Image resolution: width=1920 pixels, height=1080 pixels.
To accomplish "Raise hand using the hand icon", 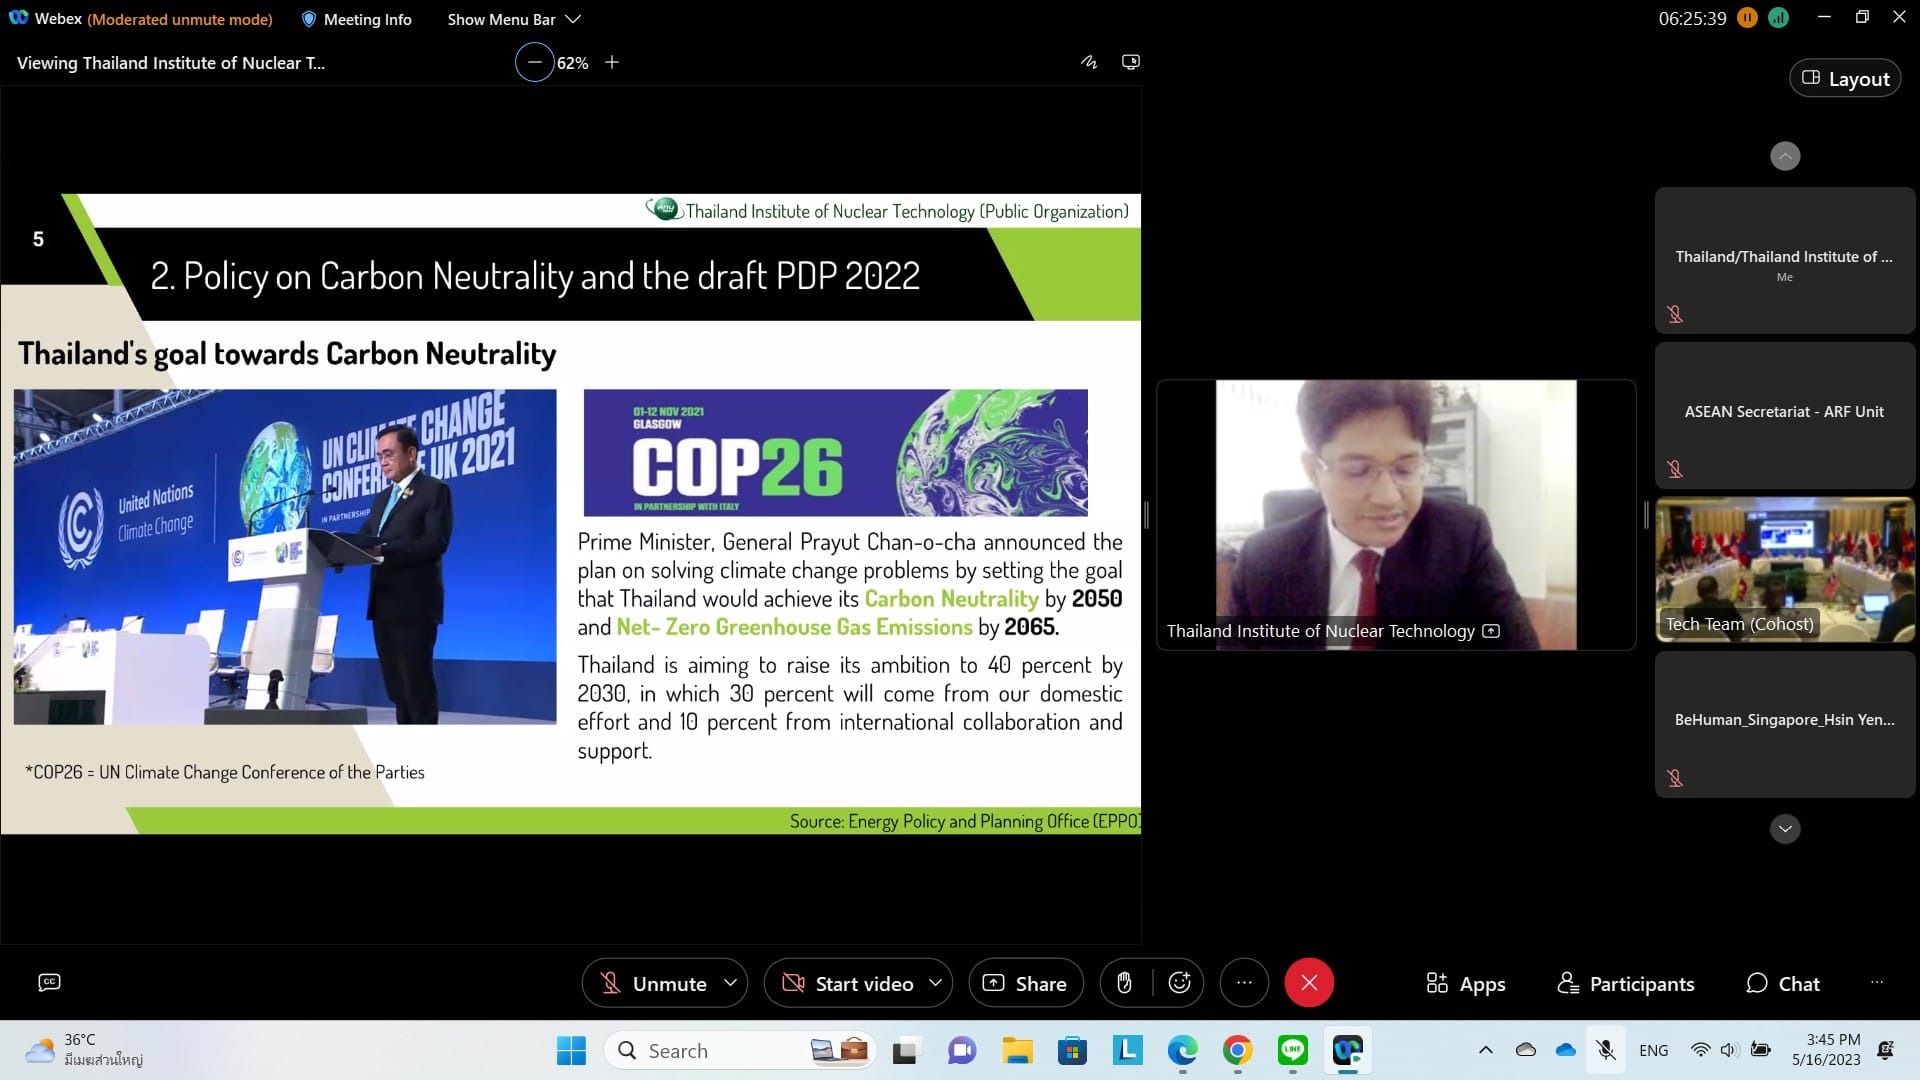I will click(x=1124, y=983).
